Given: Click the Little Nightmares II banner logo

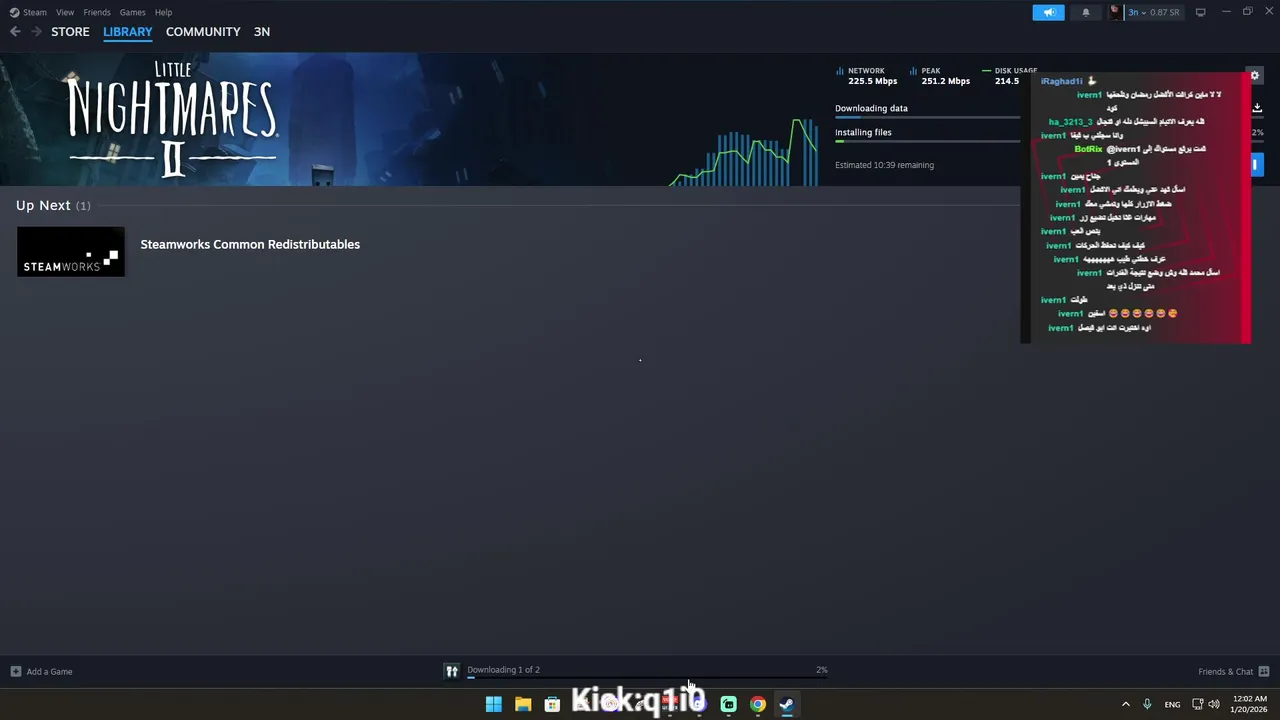Looking at the screenshot, I should pyautogui.click(x=172, y=119).
